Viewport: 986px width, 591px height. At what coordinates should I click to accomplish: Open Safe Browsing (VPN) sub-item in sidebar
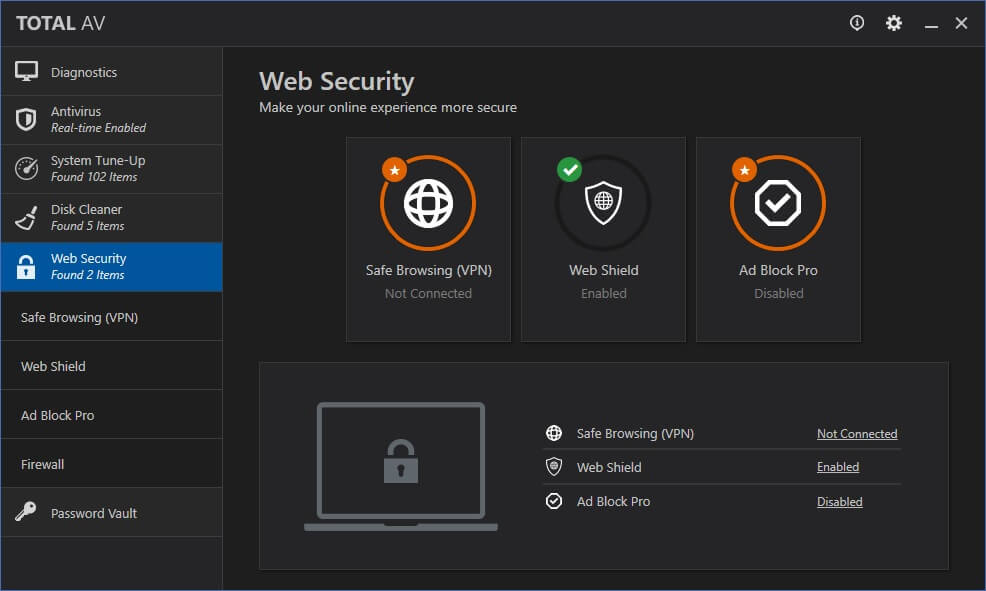[x=111, y=317]
